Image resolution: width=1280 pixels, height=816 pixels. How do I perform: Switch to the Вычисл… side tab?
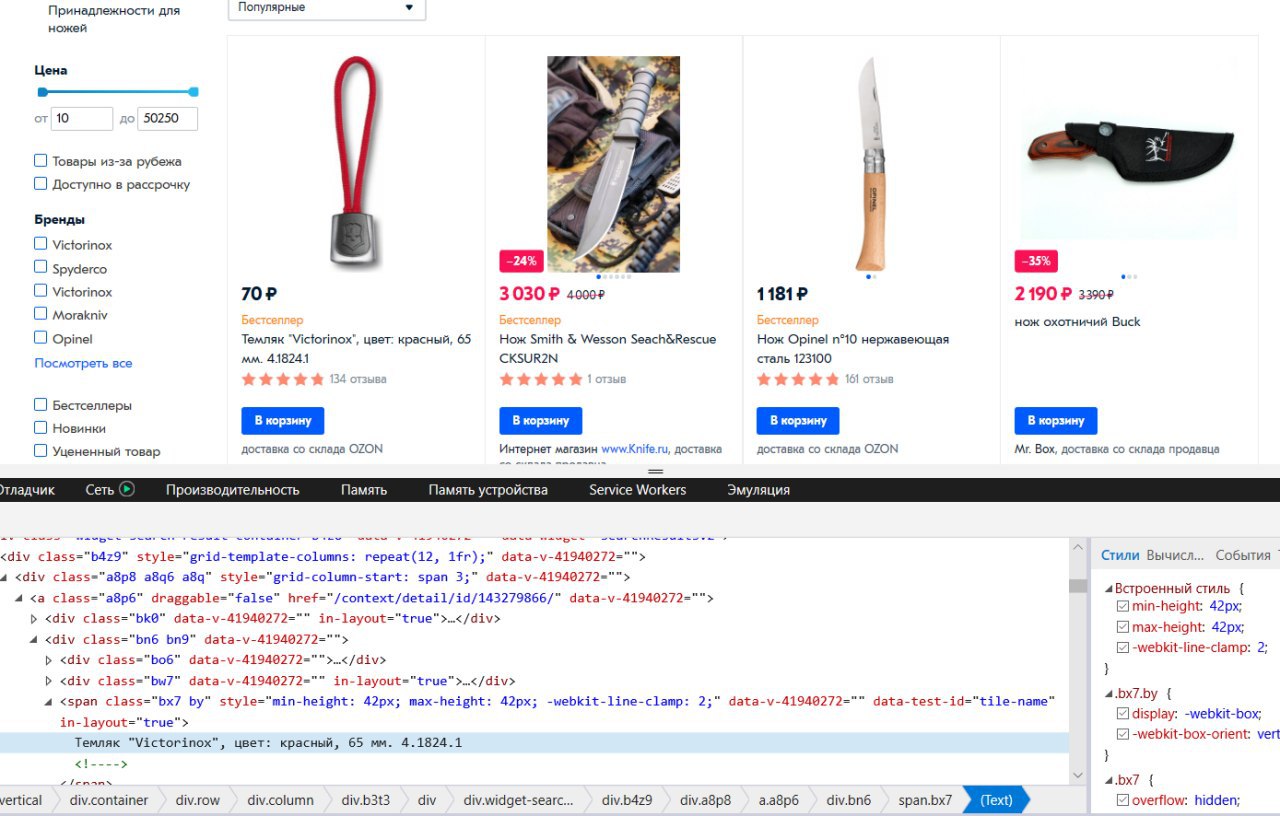1176,555
